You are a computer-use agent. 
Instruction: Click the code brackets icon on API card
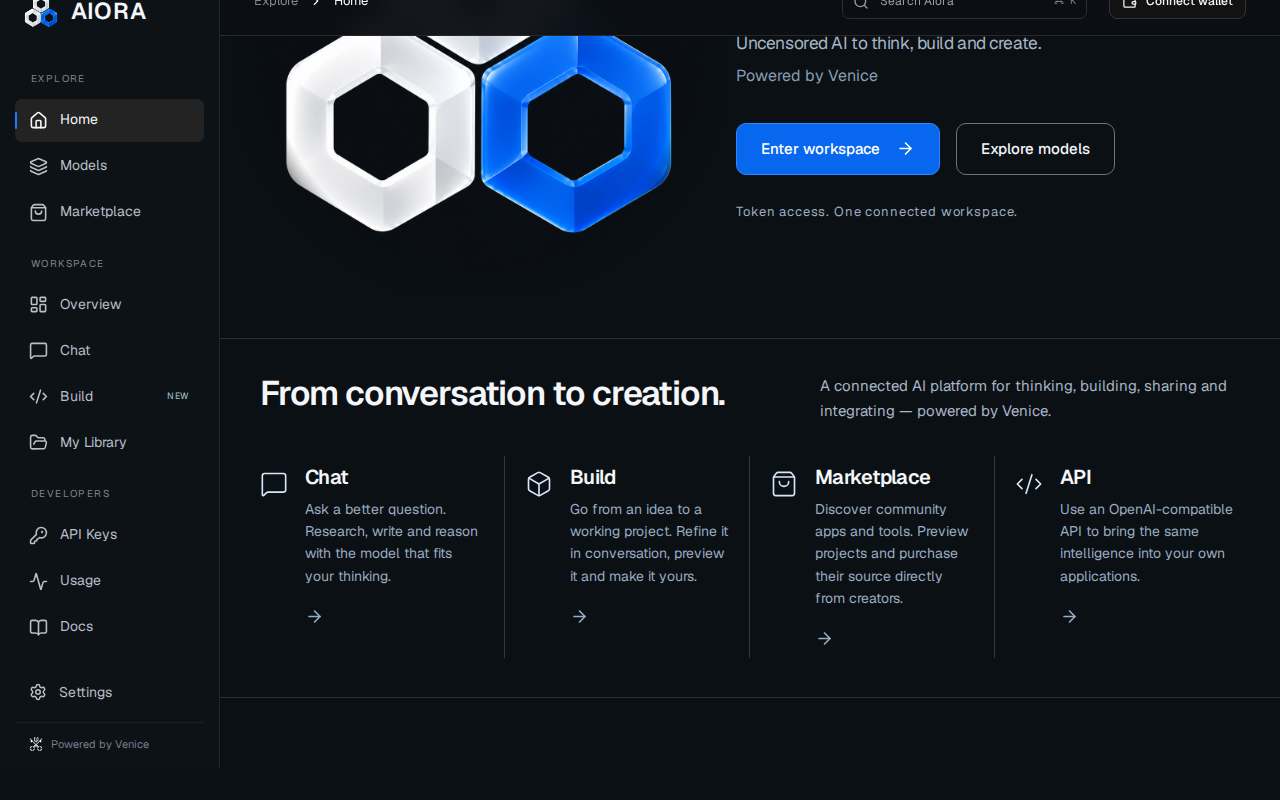[x=1029, y=484]
